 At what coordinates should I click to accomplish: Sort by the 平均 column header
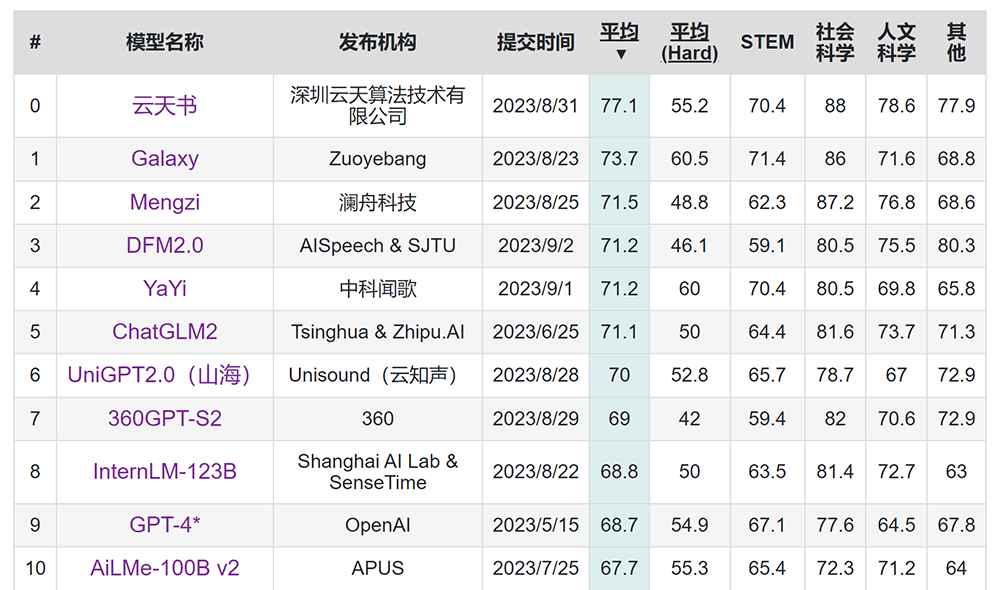[619, 32]
